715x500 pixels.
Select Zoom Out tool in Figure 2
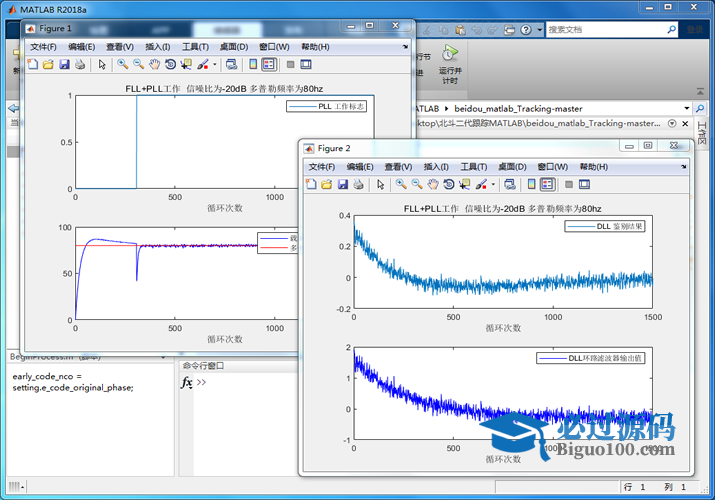tap(417, 184)
